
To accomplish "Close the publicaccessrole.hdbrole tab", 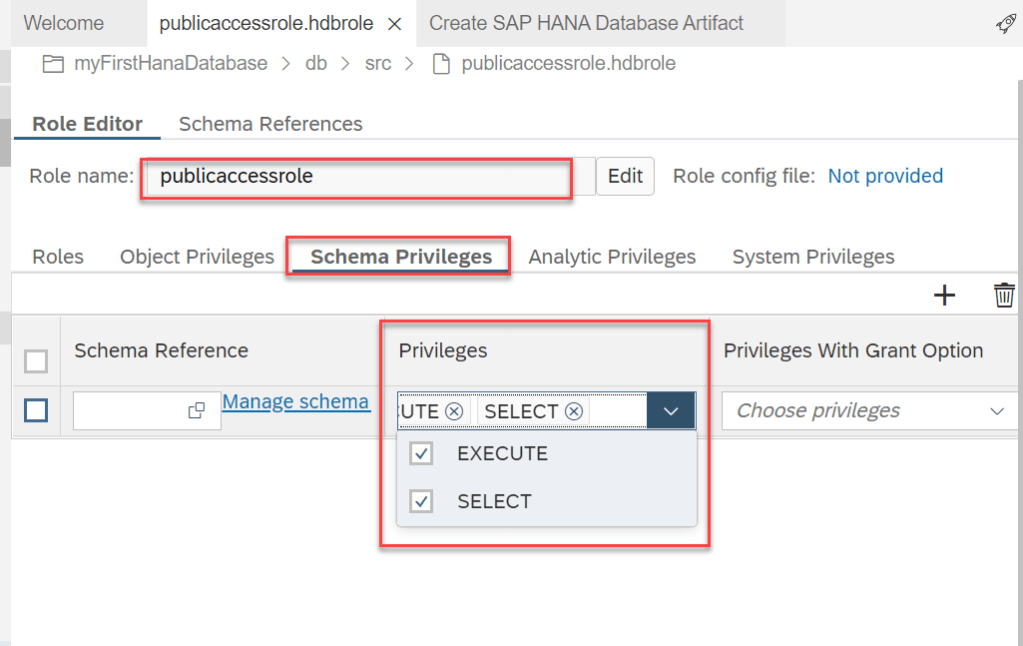I will (394, 23).
